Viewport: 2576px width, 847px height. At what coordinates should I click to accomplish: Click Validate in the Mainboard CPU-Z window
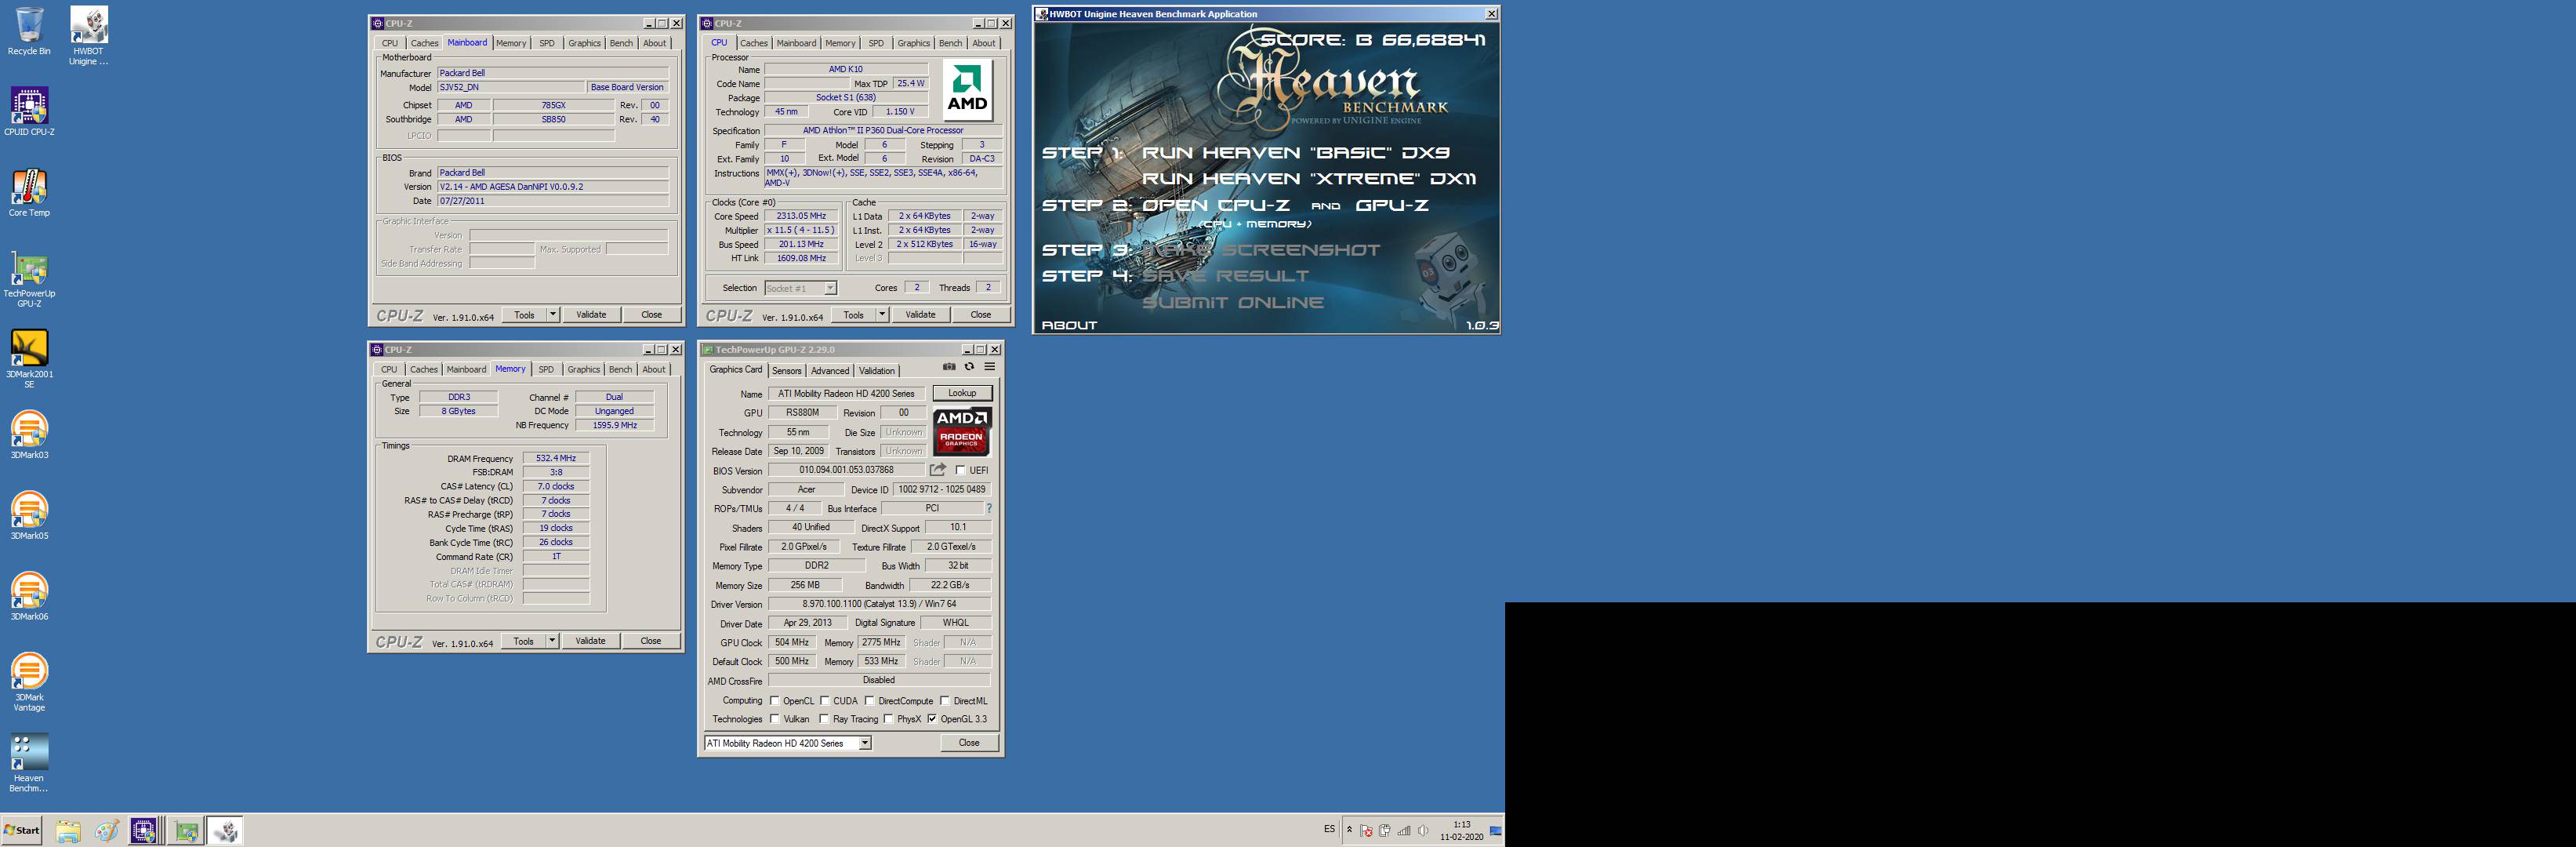coord(591,315)
